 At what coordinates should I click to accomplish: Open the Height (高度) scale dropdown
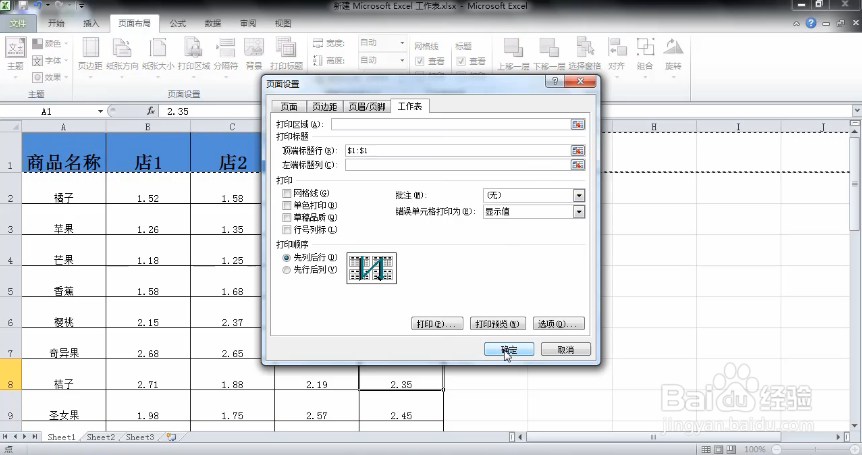click(x=402, y=60)
